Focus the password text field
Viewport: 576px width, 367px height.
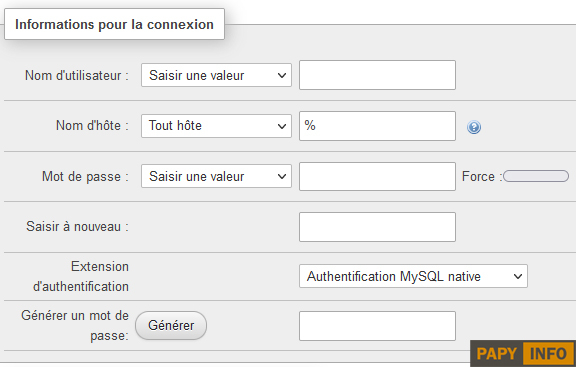[377, 176]
